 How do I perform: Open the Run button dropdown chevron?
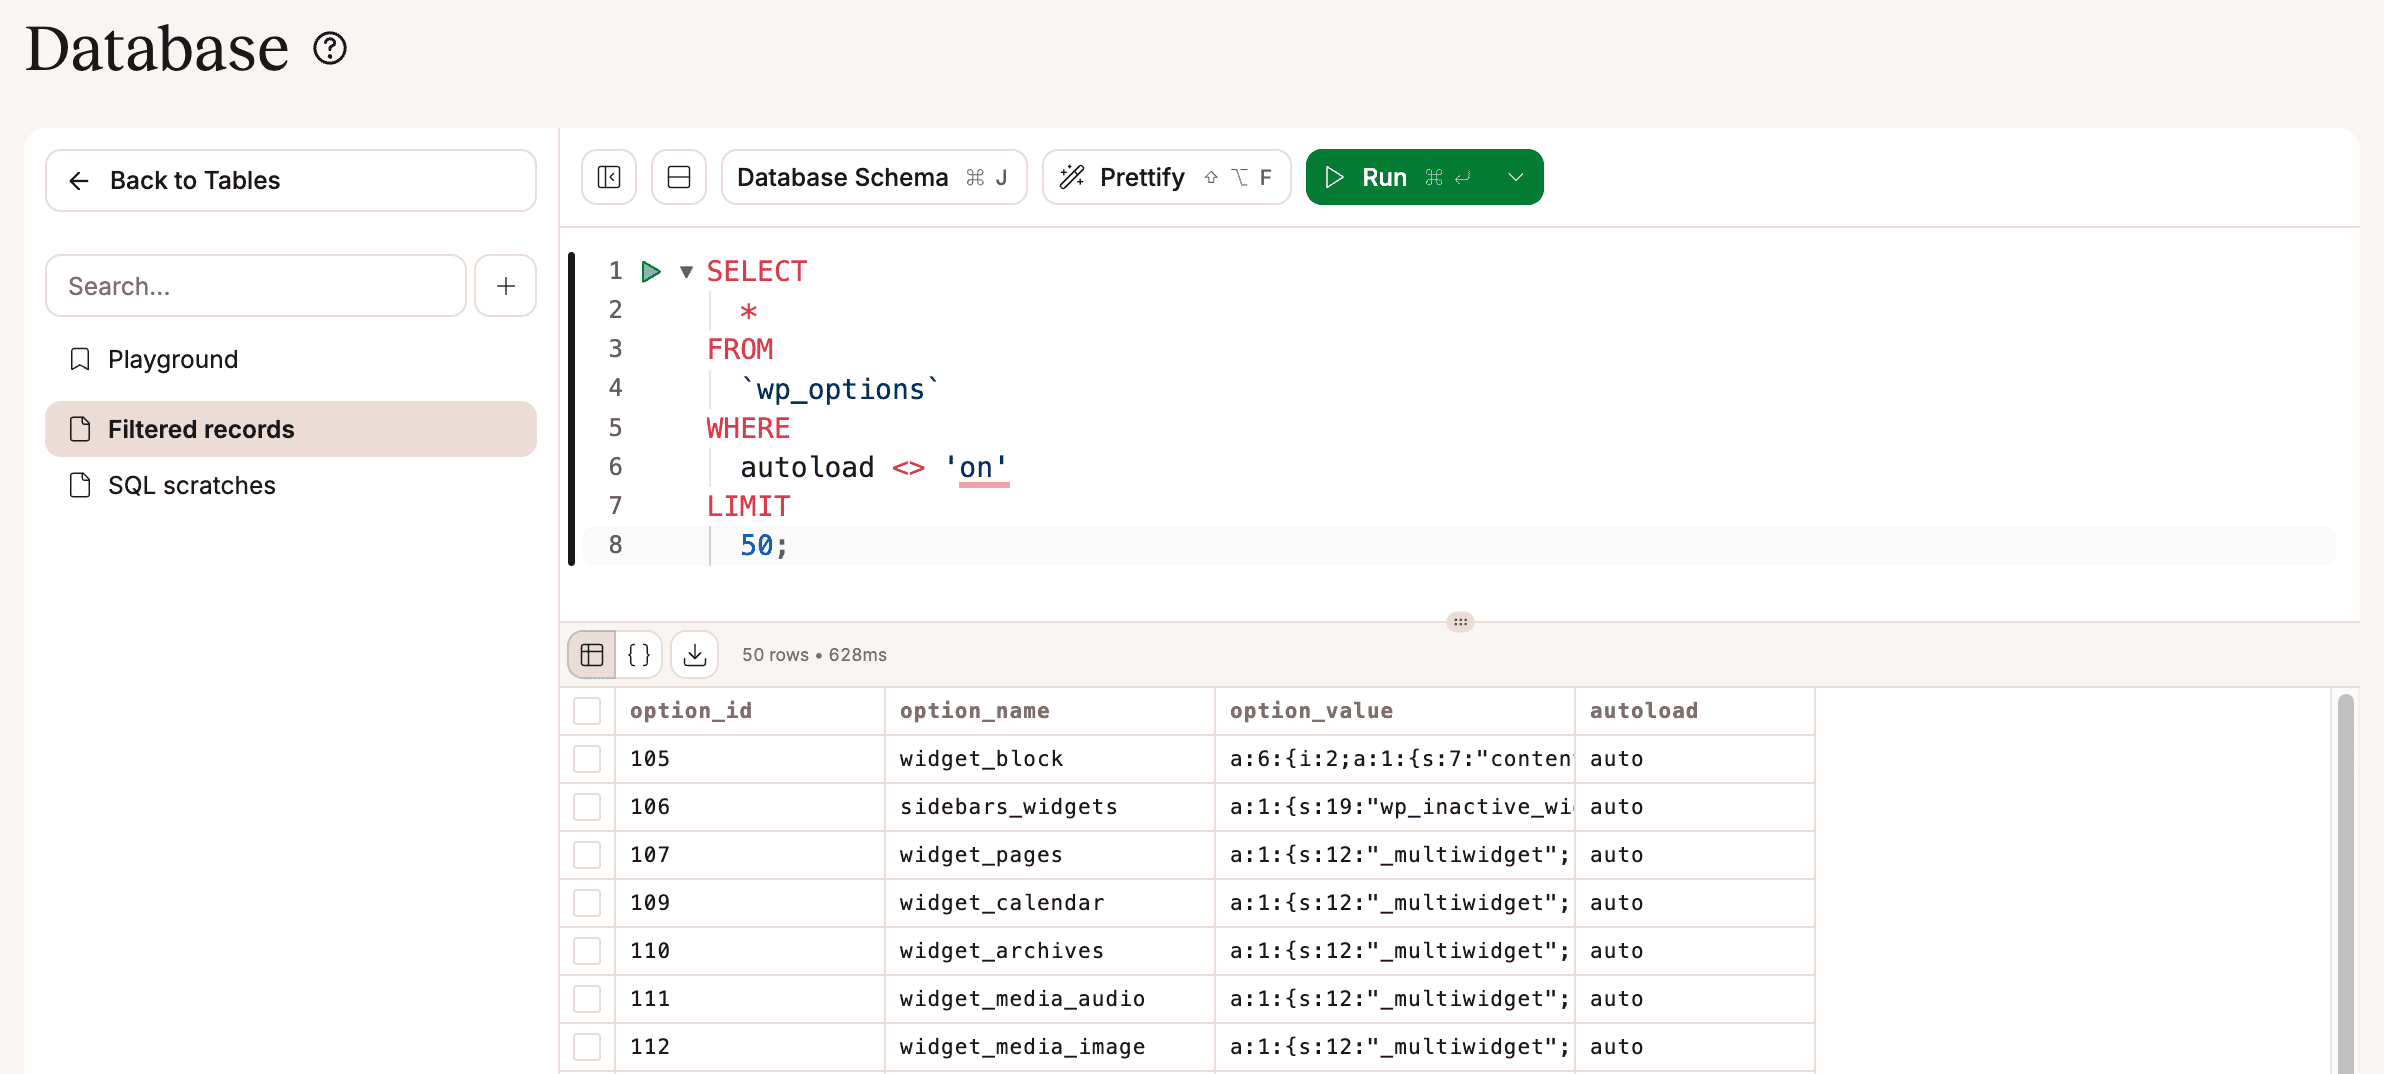[1514, 177]
